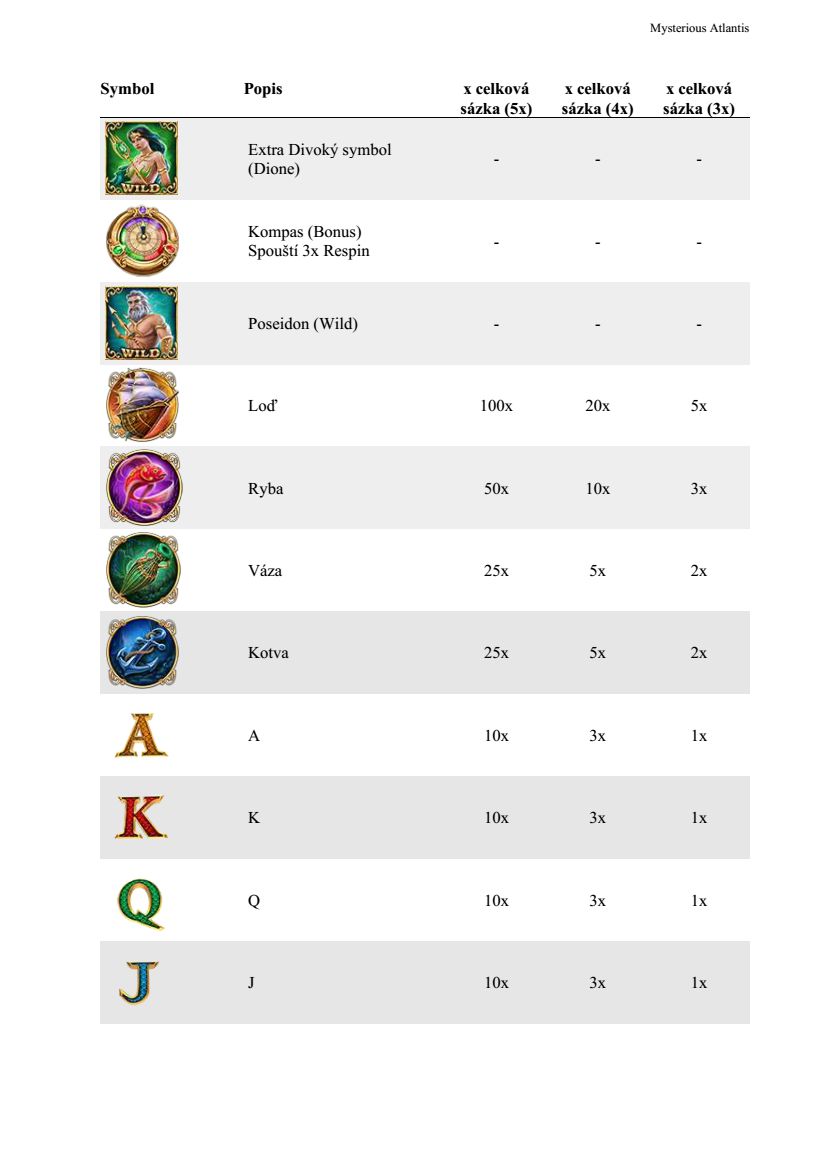
Task: Select the blue anchor symbol icon
Action: tap(141, 653)
